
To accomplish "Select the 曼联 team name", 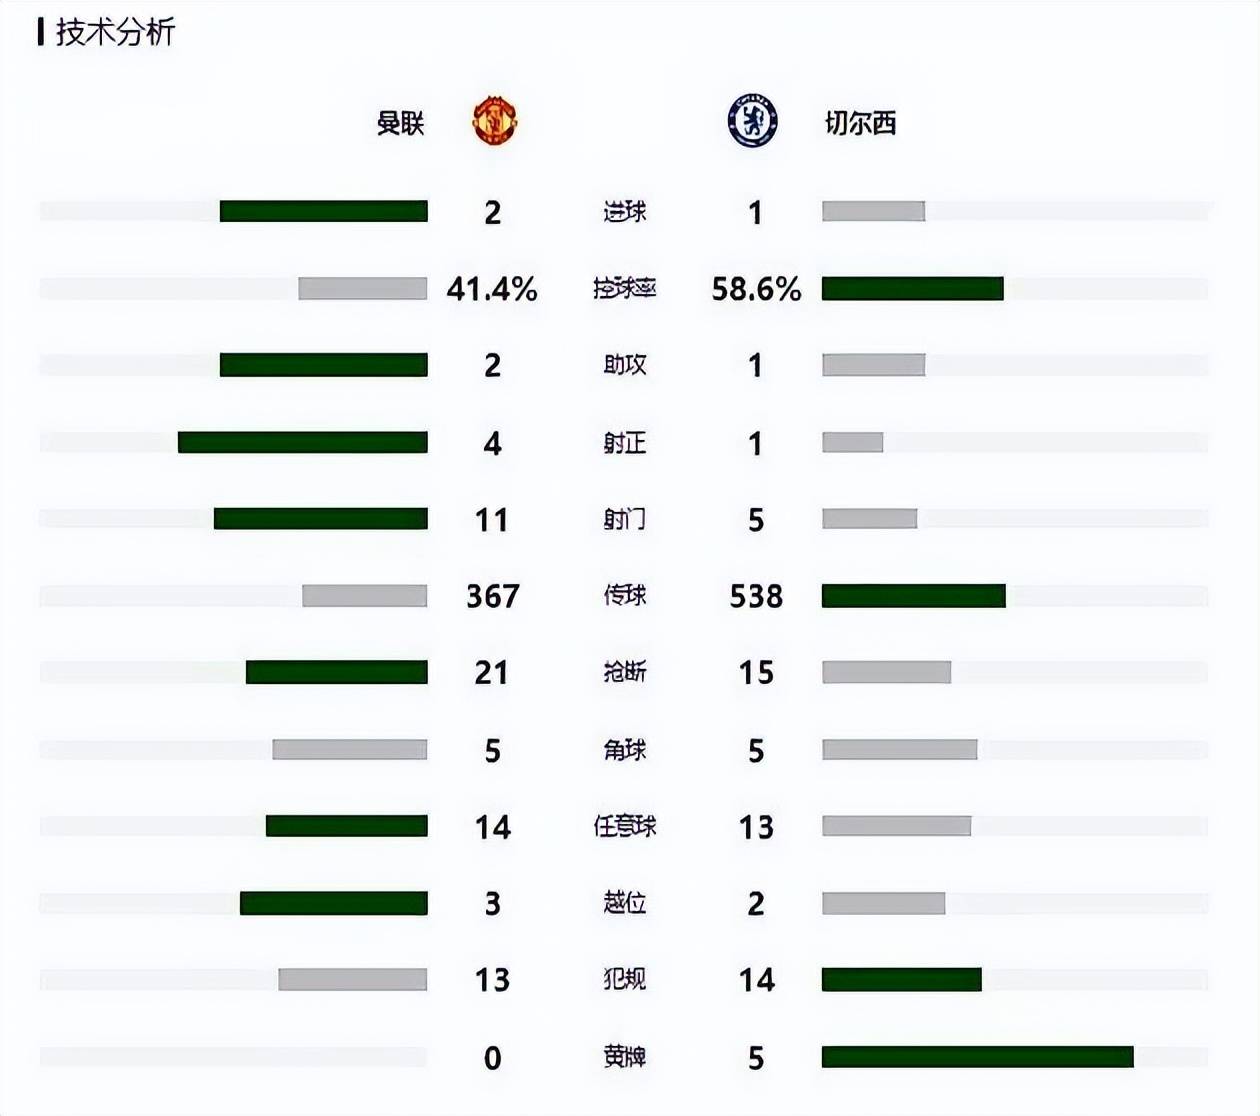I will coord(401,123).
